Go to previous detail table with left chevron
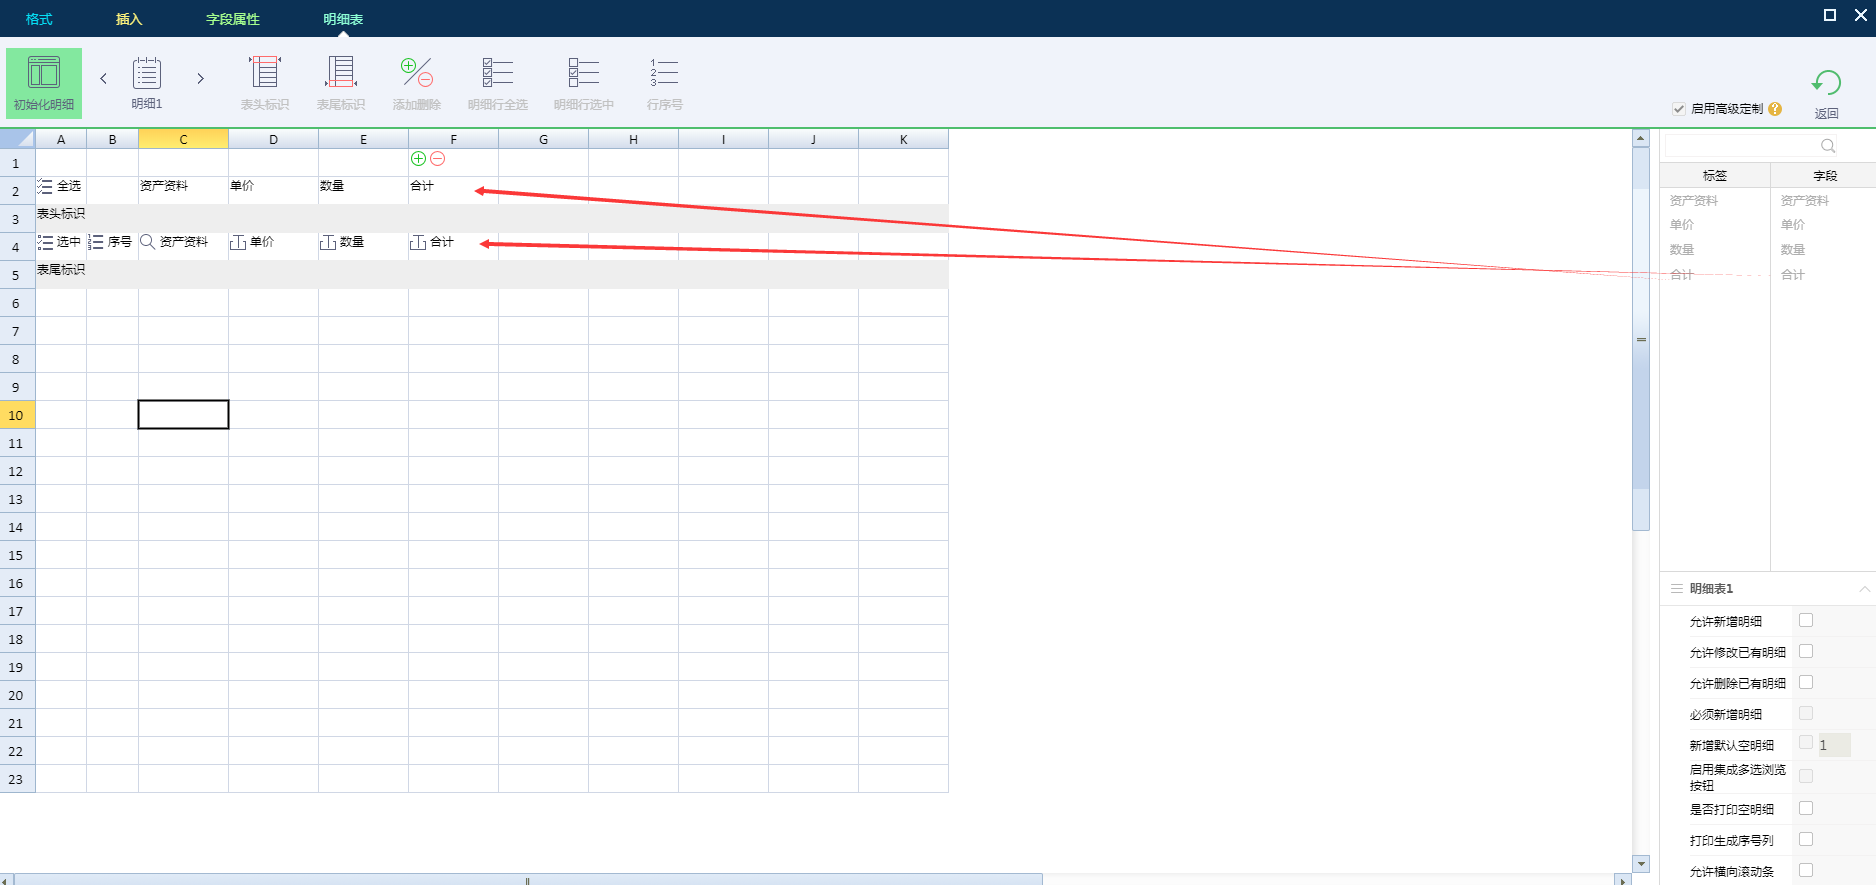Screen dimensions: 1876x885 [103, 78]
